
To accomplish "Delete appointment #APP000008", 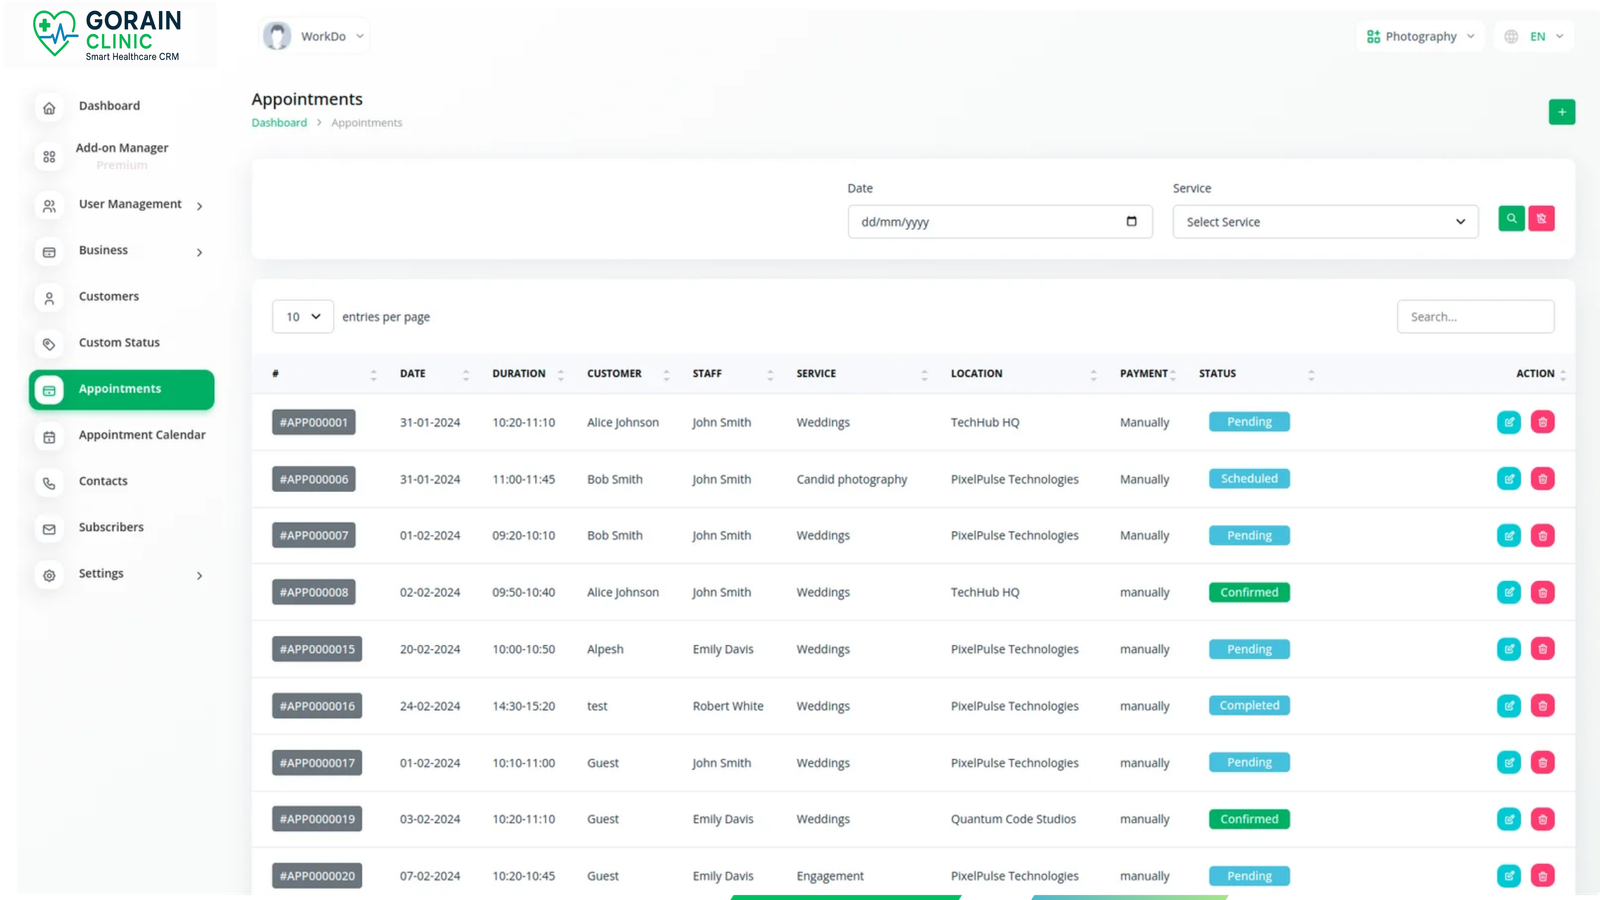I will 1542,592.
